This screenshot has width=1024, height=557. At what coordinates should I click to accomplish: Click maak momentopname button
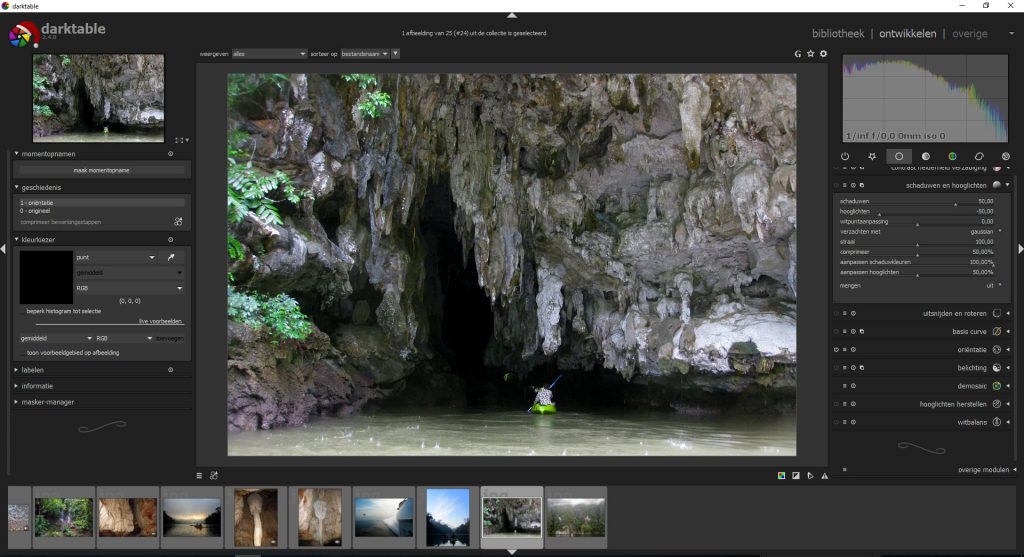101,170
